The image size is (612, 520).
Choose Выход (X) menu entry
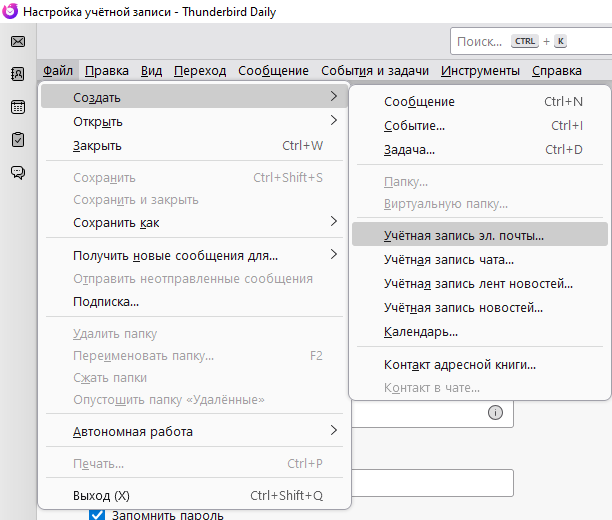click(x=194, y=495)
